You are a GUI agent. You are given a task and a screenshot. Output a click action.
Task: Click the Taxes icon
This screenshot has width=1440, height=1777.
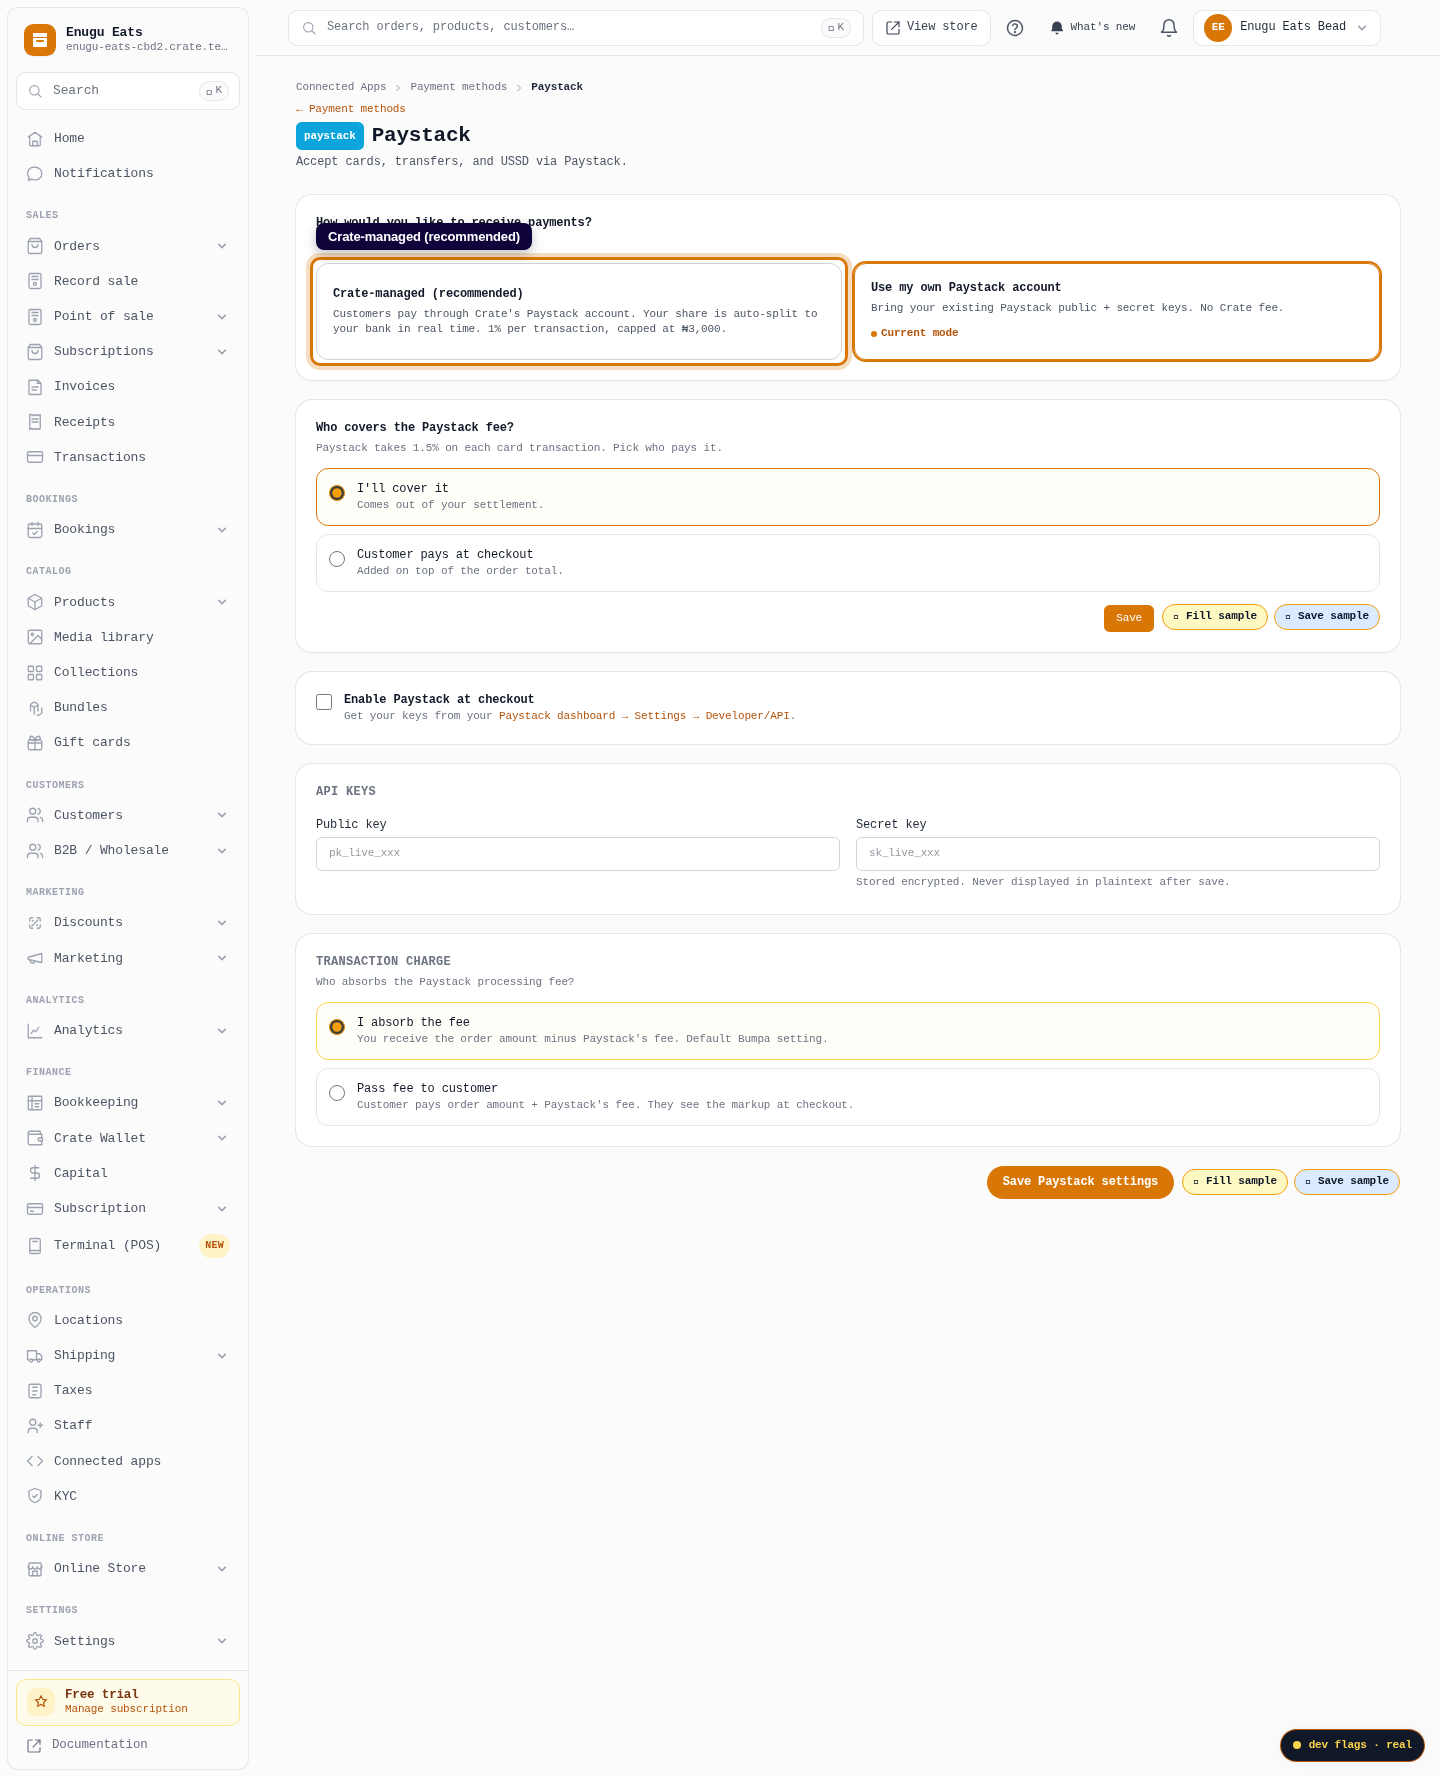point(35,1390)
